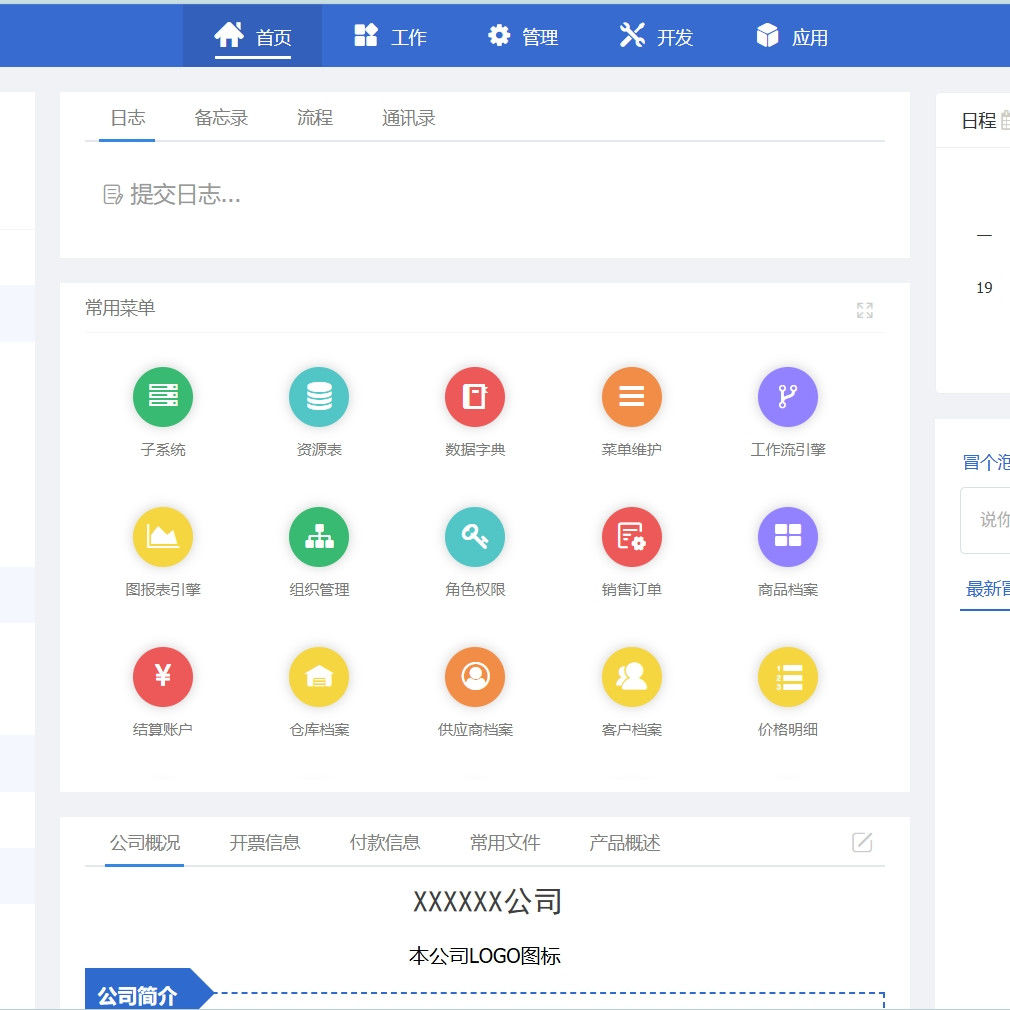Go to 首页 in top navigation

tap(252, 37)
